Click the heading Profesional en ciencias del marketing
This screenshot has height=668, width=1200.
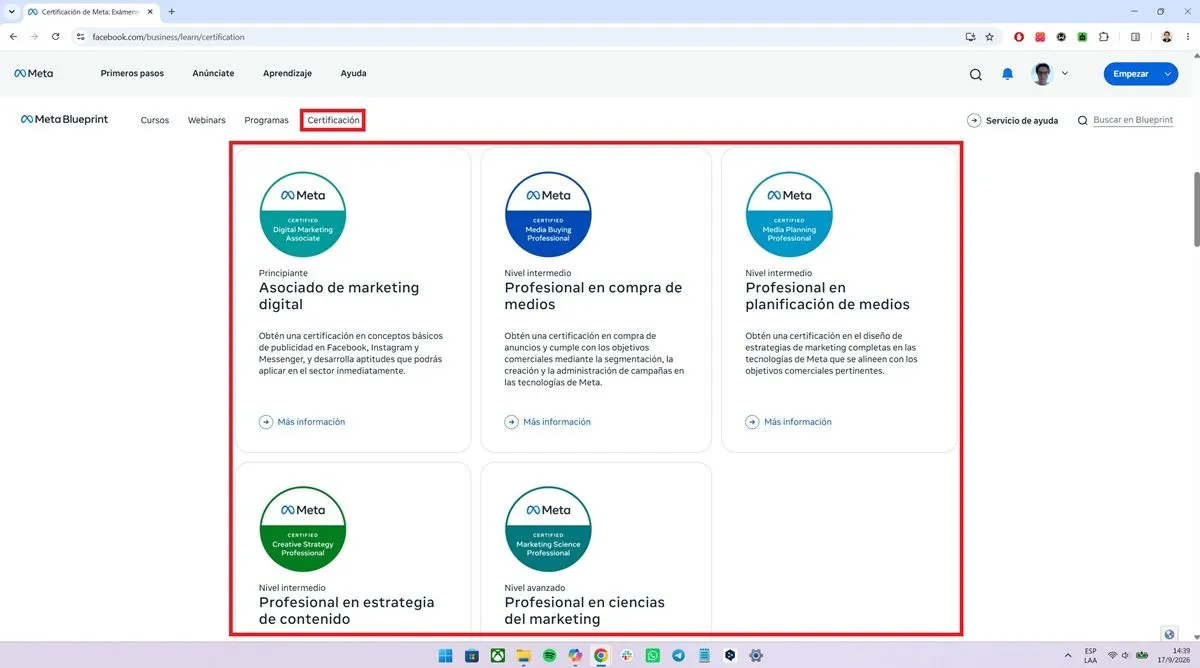point(585,611)
